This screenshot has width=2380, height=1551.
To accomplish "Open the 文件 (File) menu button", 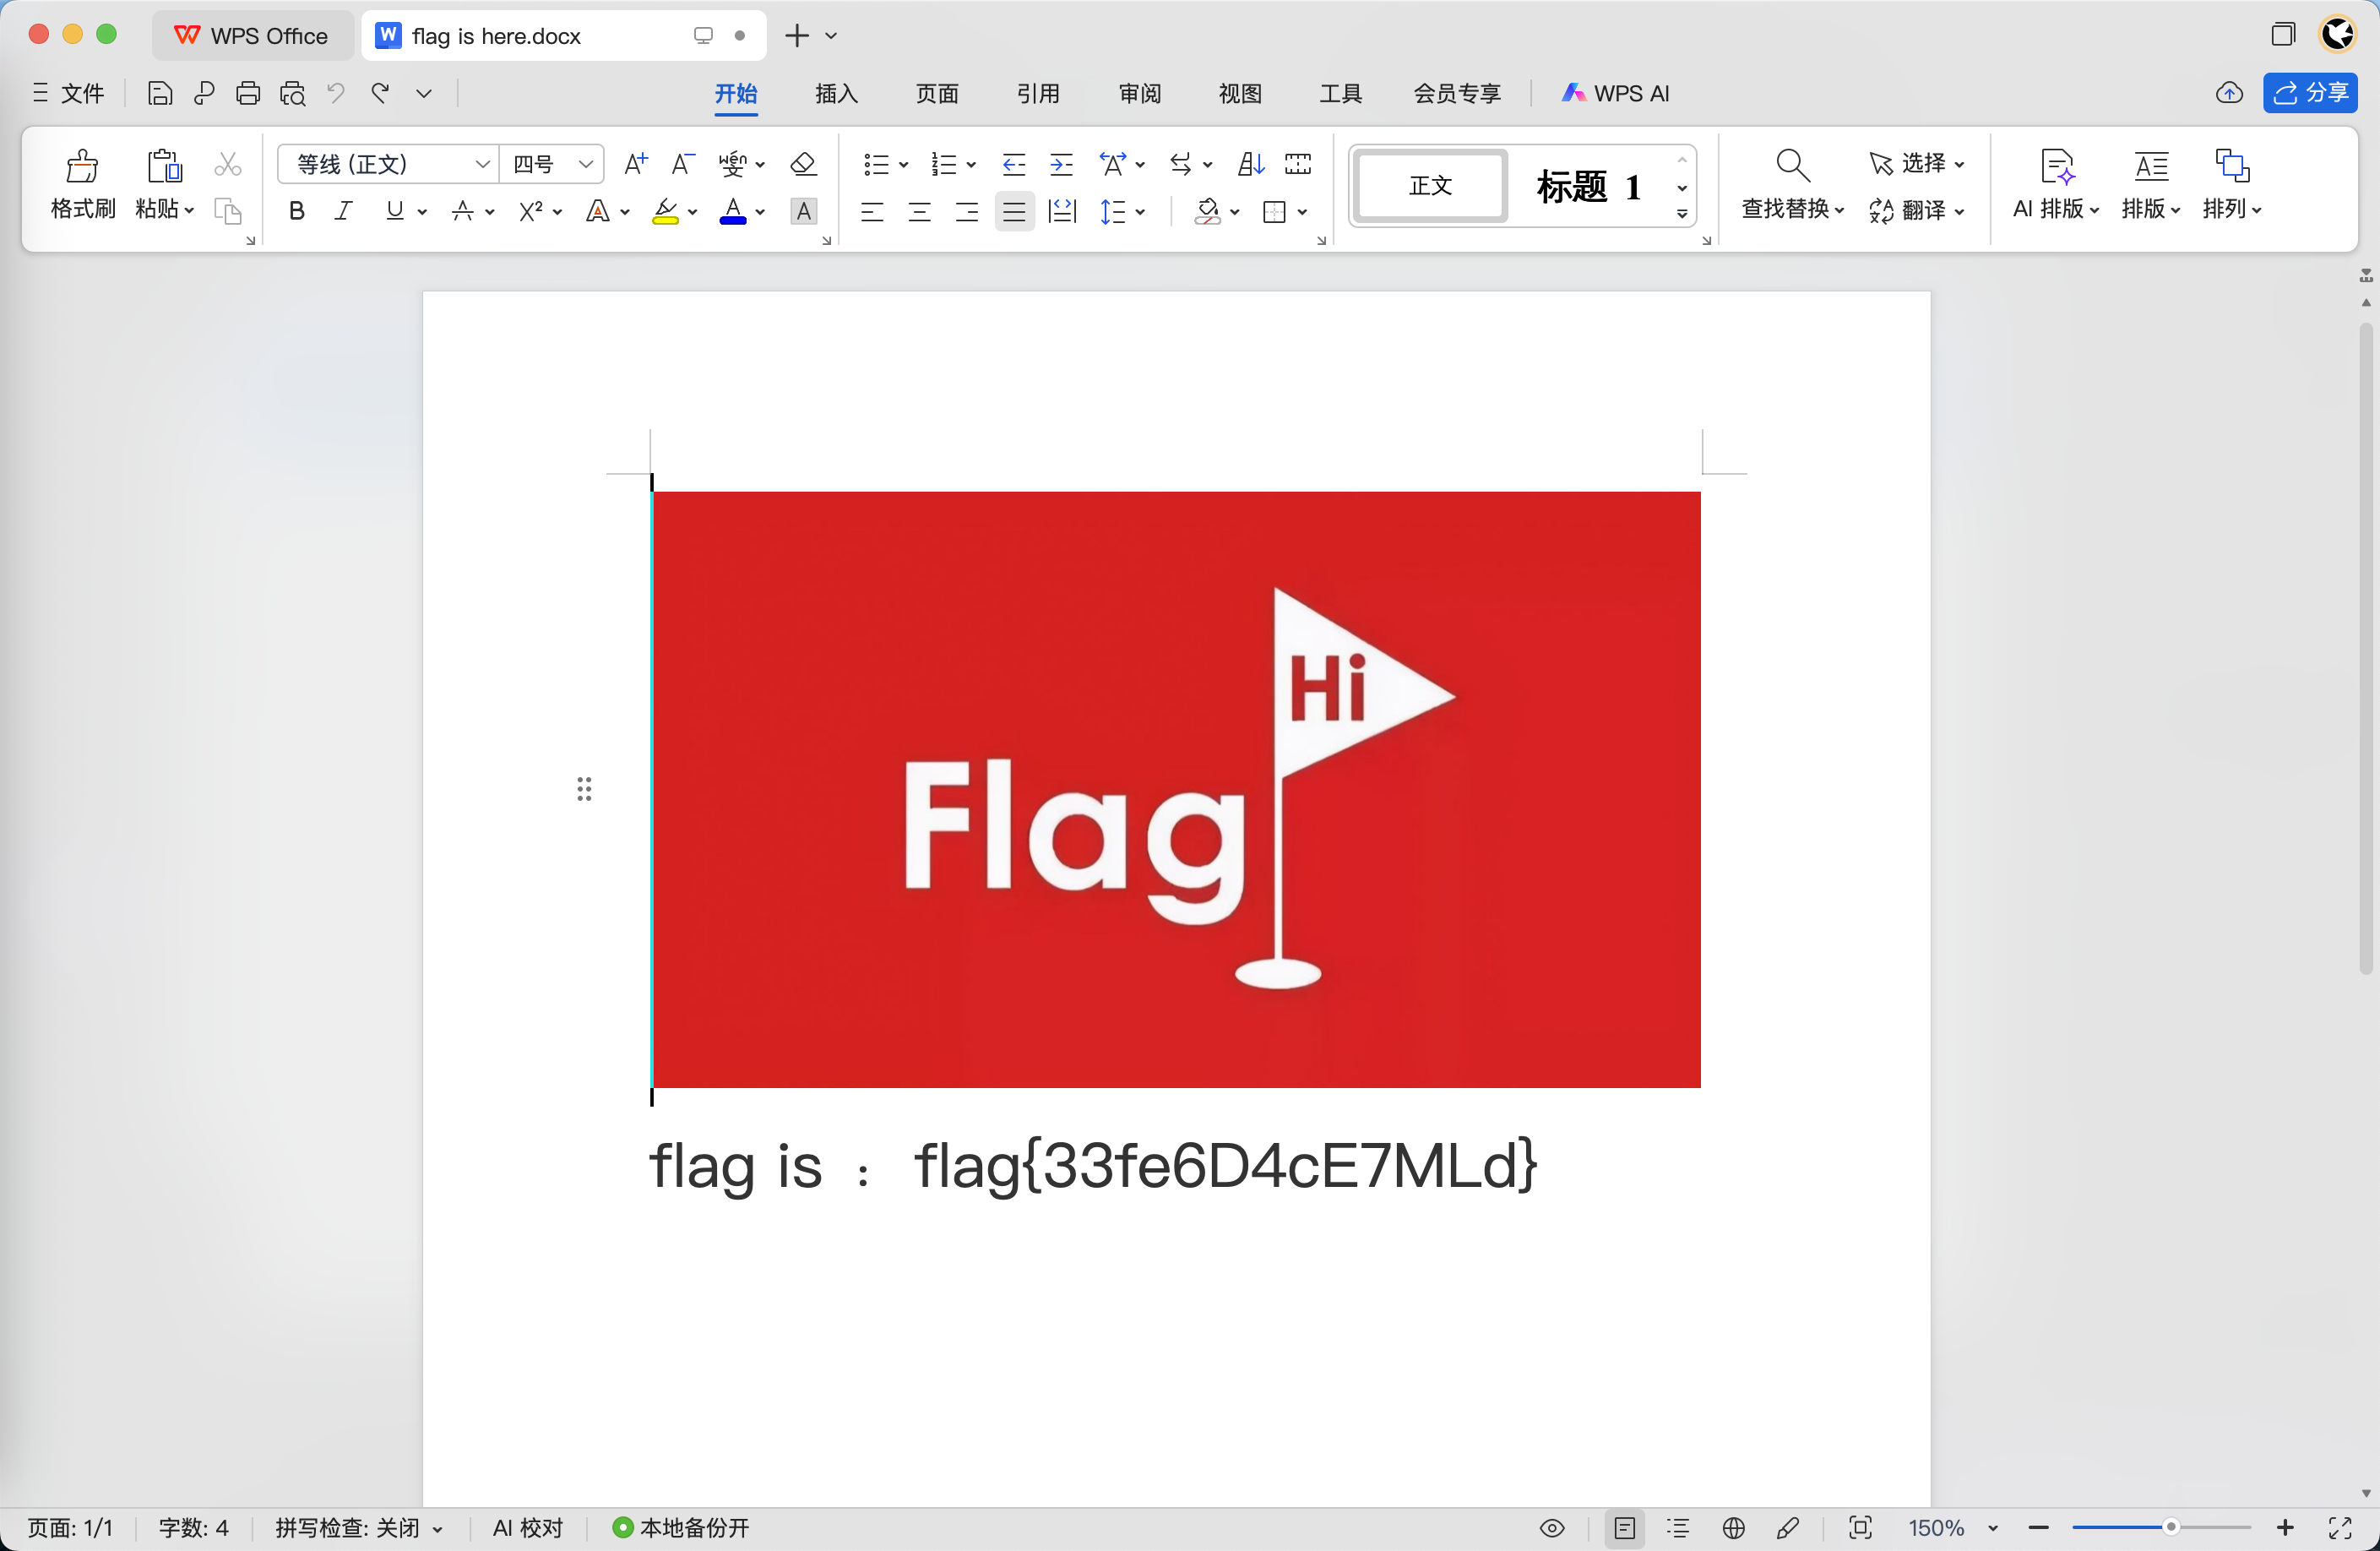I will [x=68, y=93].
